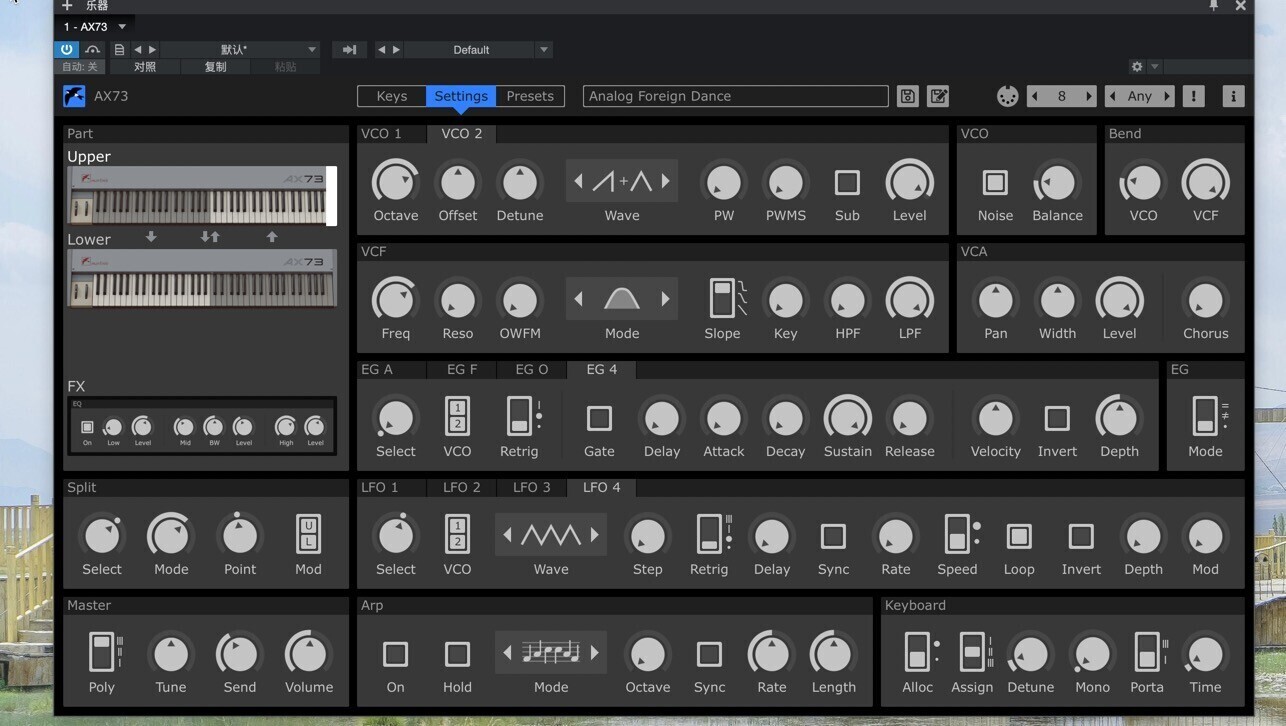
Task: Select previous VCO wave shape
Action: click(x=578, y=182)
